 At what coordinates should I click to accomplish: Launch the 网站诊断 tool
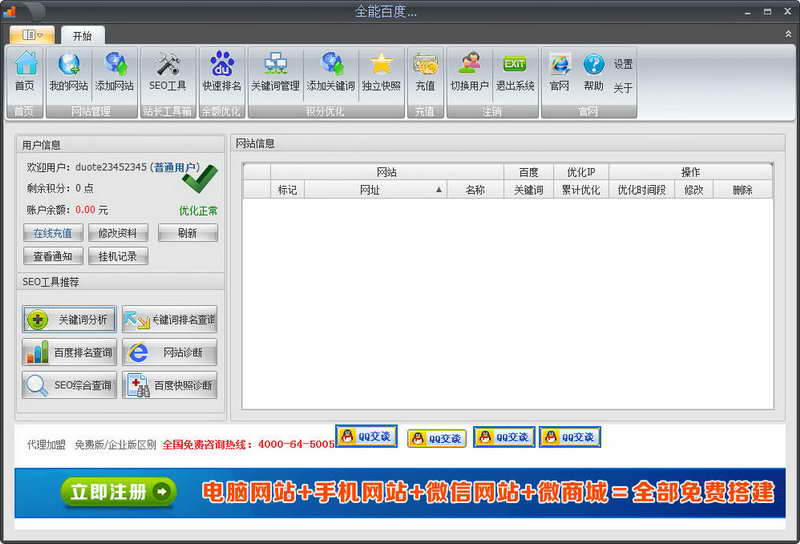[x=169, y=352]
